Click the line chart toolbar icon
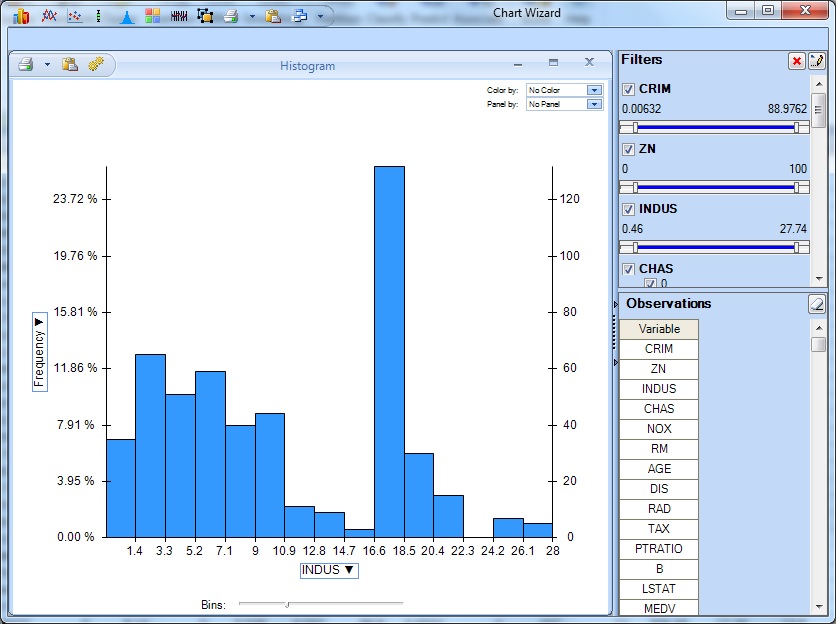The height and width of the screenshot is (624, 836). coord(47,16)
